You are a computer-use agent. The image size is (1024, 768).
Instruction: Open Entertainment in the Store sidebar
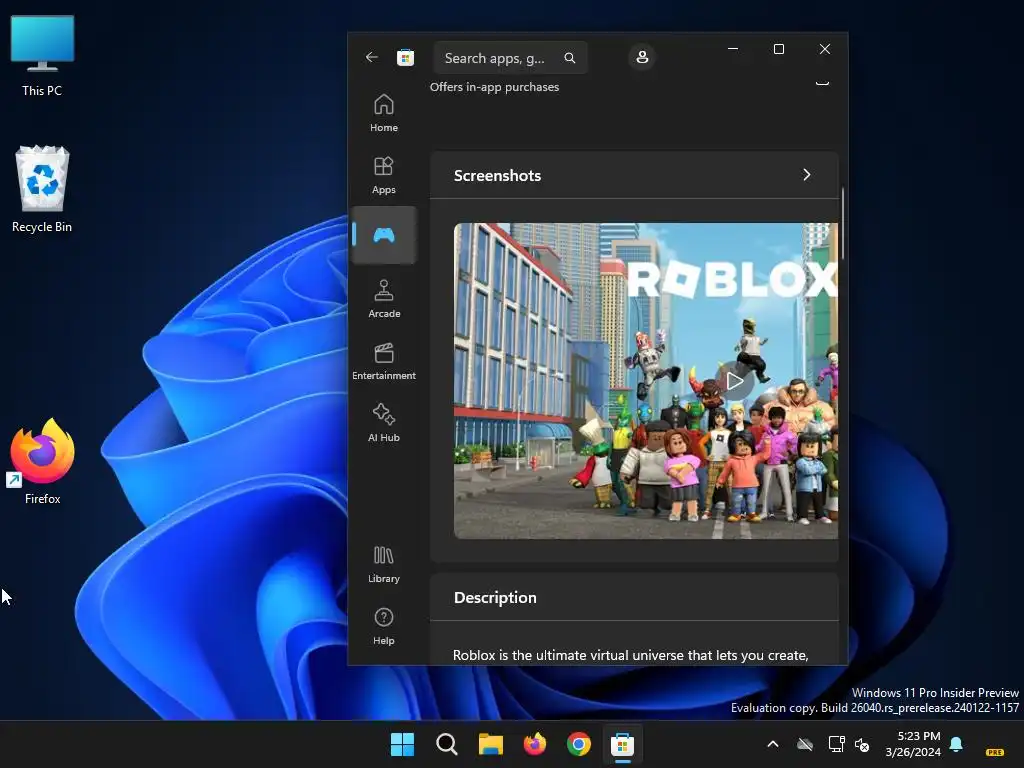point(384,361)
